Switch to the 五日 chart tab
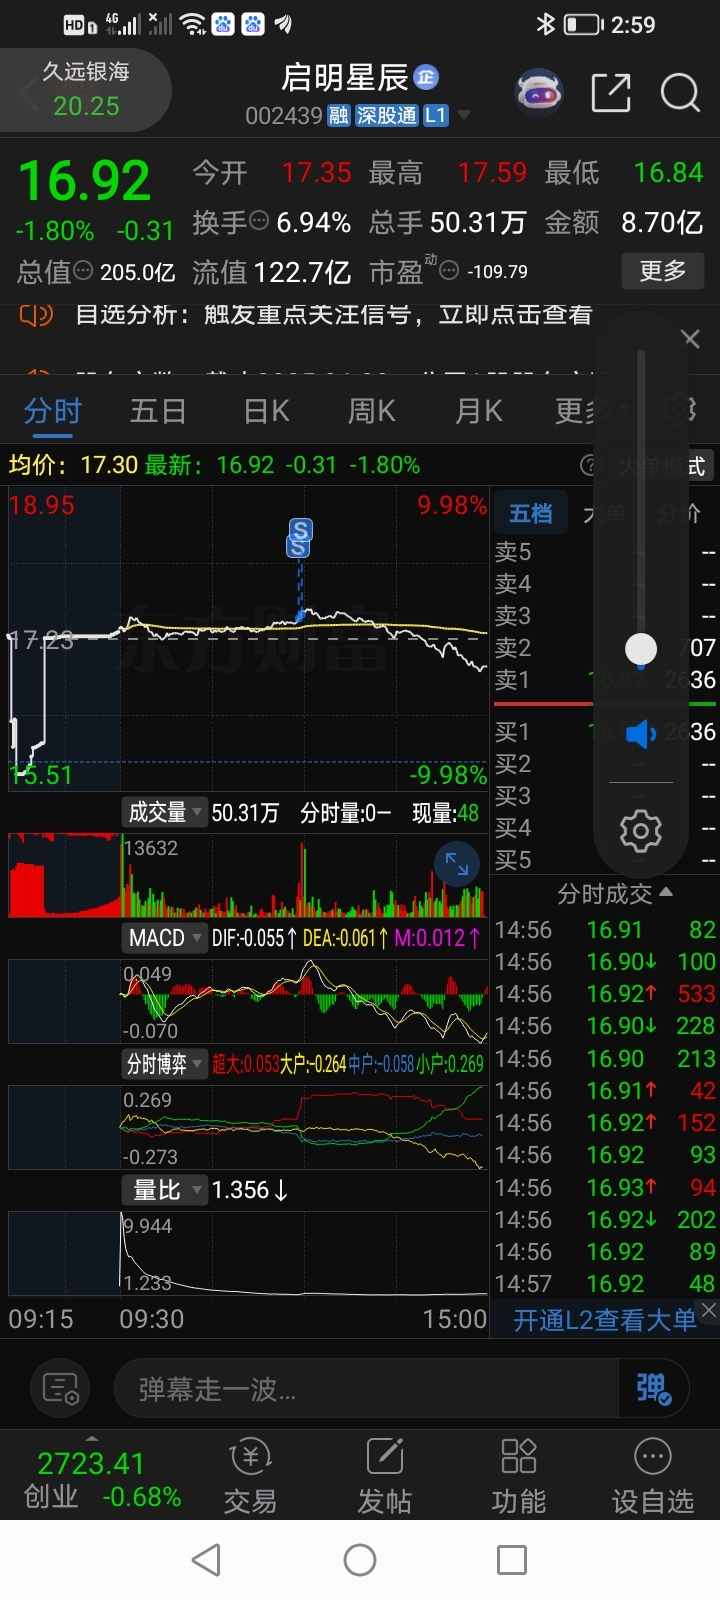720x1600 pixels. (x=158, y=411)
